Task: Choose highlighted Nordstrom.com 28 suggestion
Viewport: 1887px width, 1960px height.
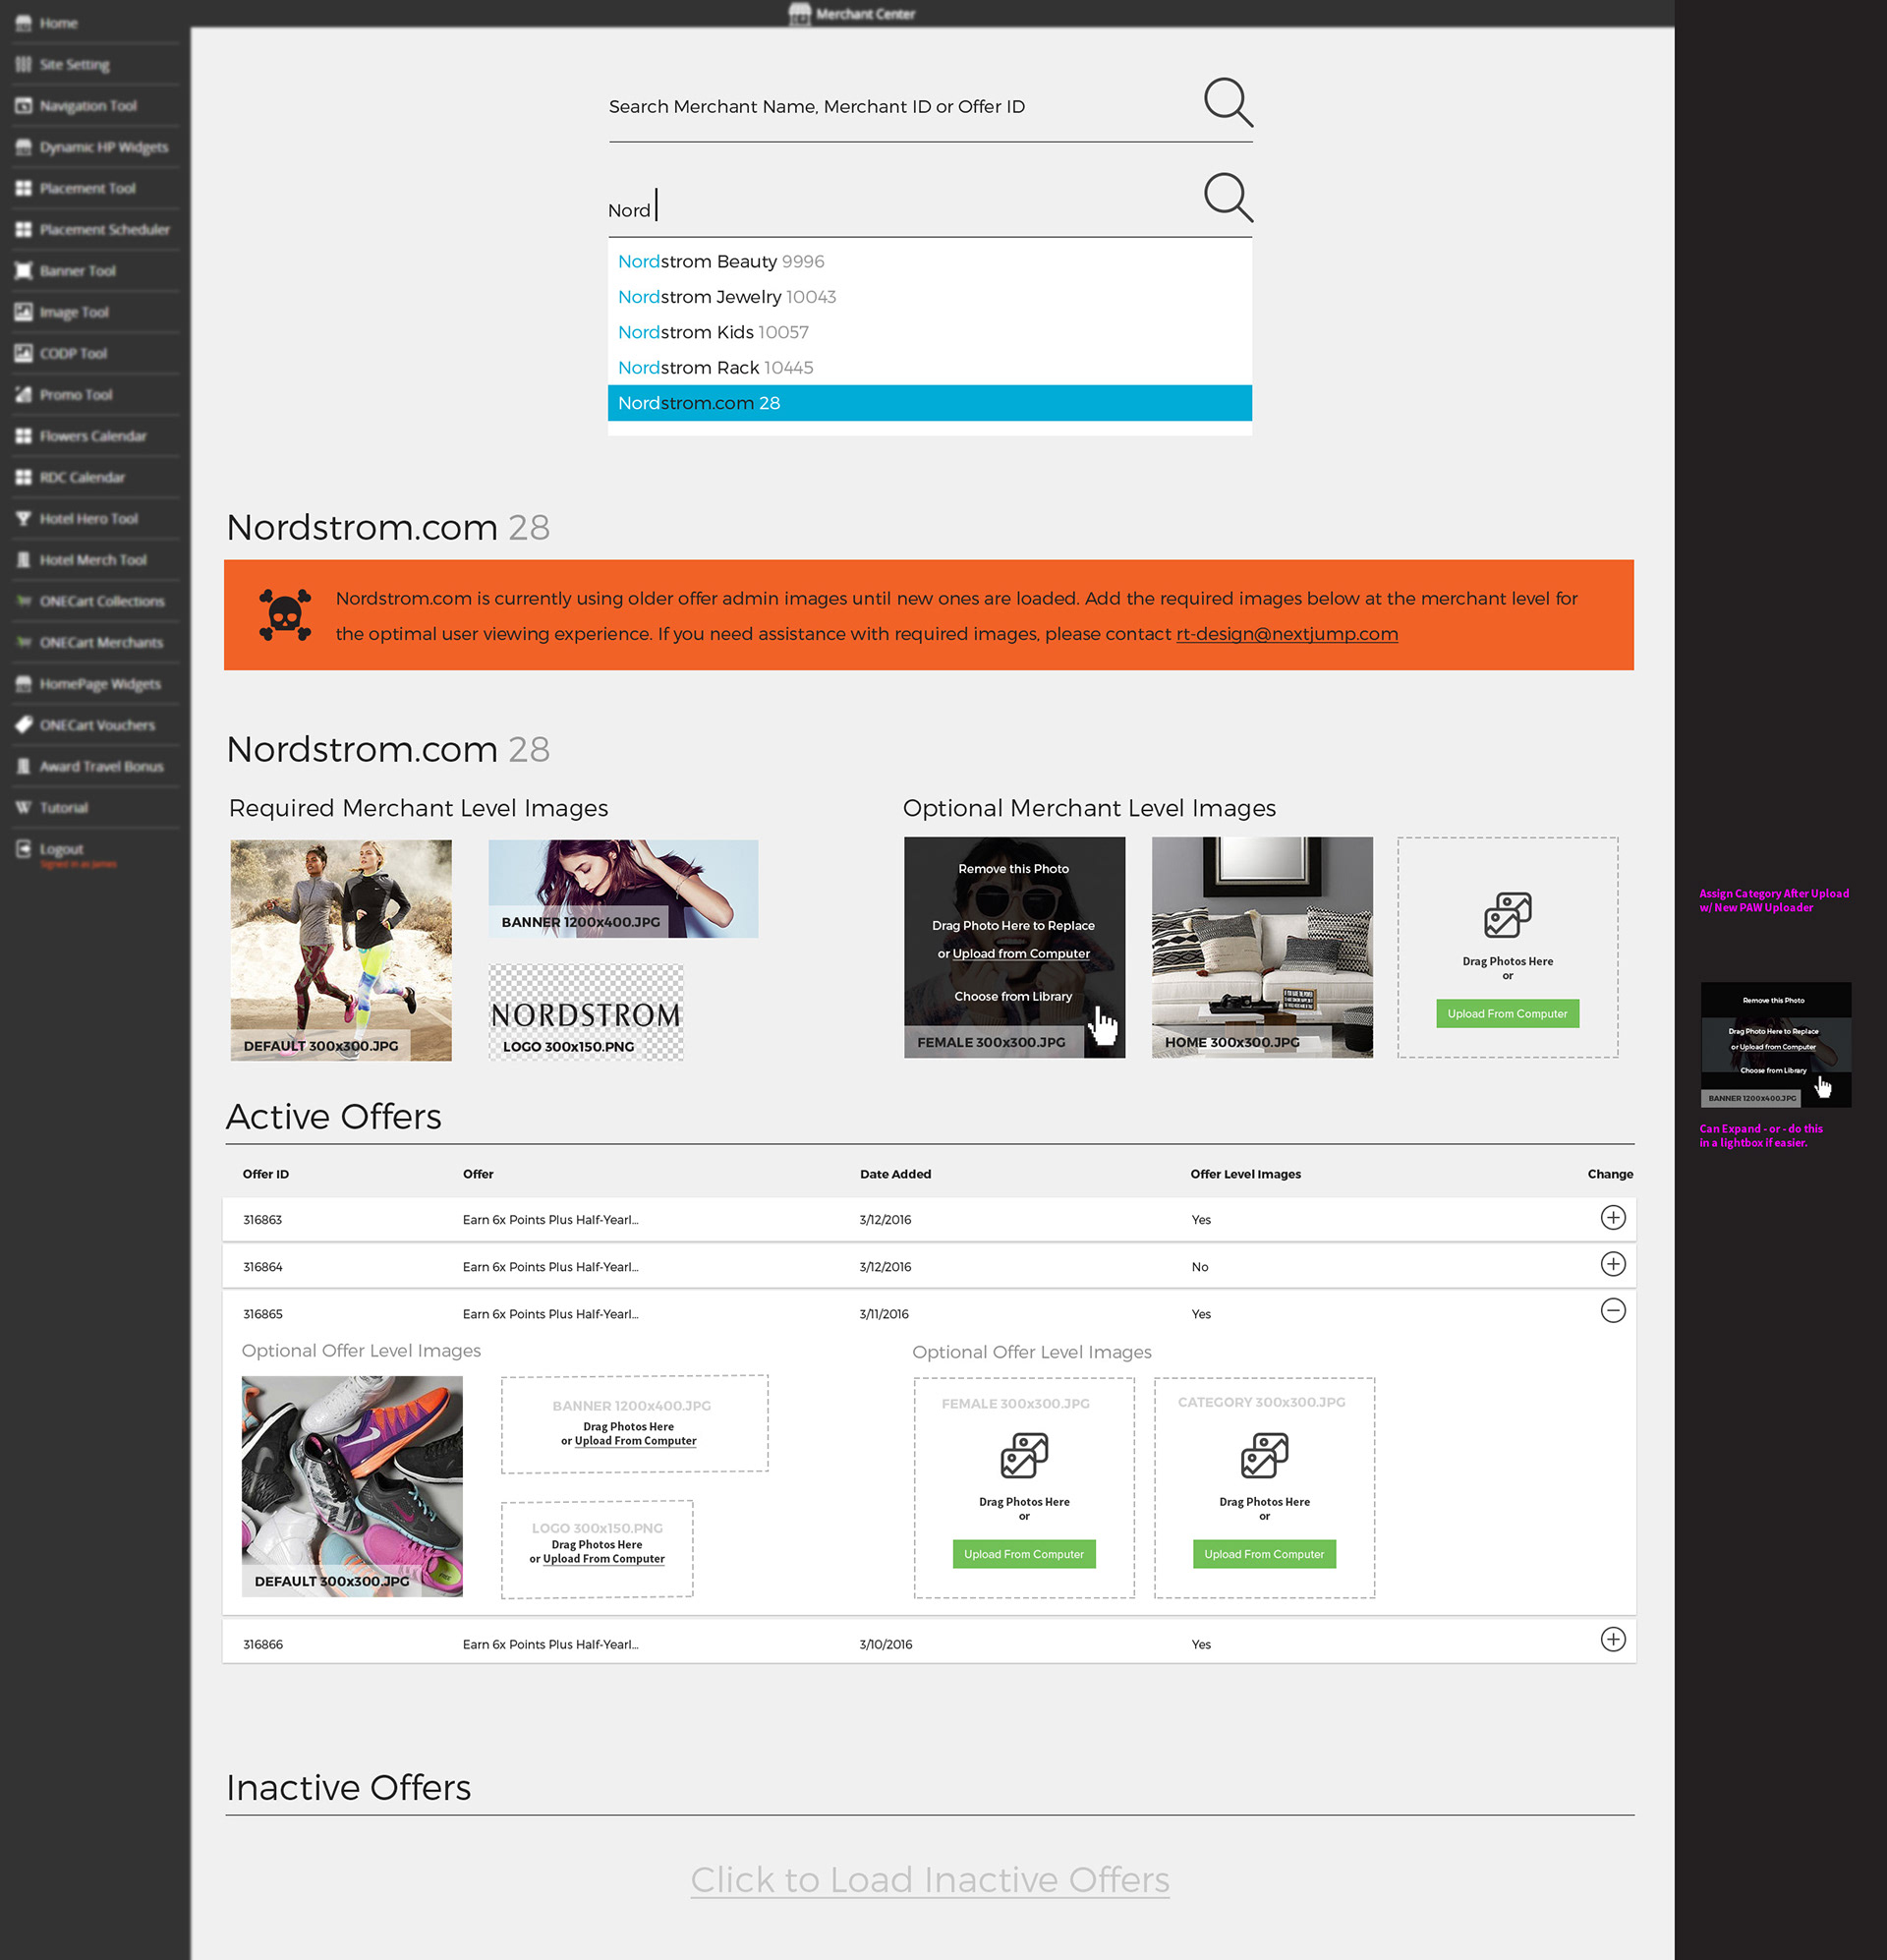Action: pyautogui.click(x=930, y=403)
